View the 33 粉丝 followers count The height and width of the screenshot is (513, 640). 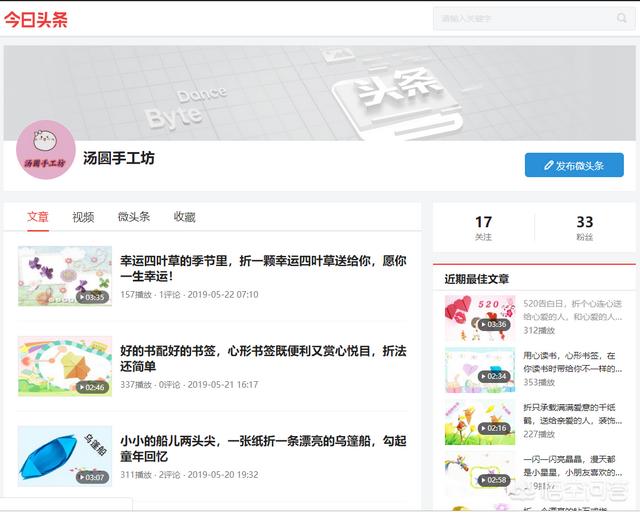[584, 228]
